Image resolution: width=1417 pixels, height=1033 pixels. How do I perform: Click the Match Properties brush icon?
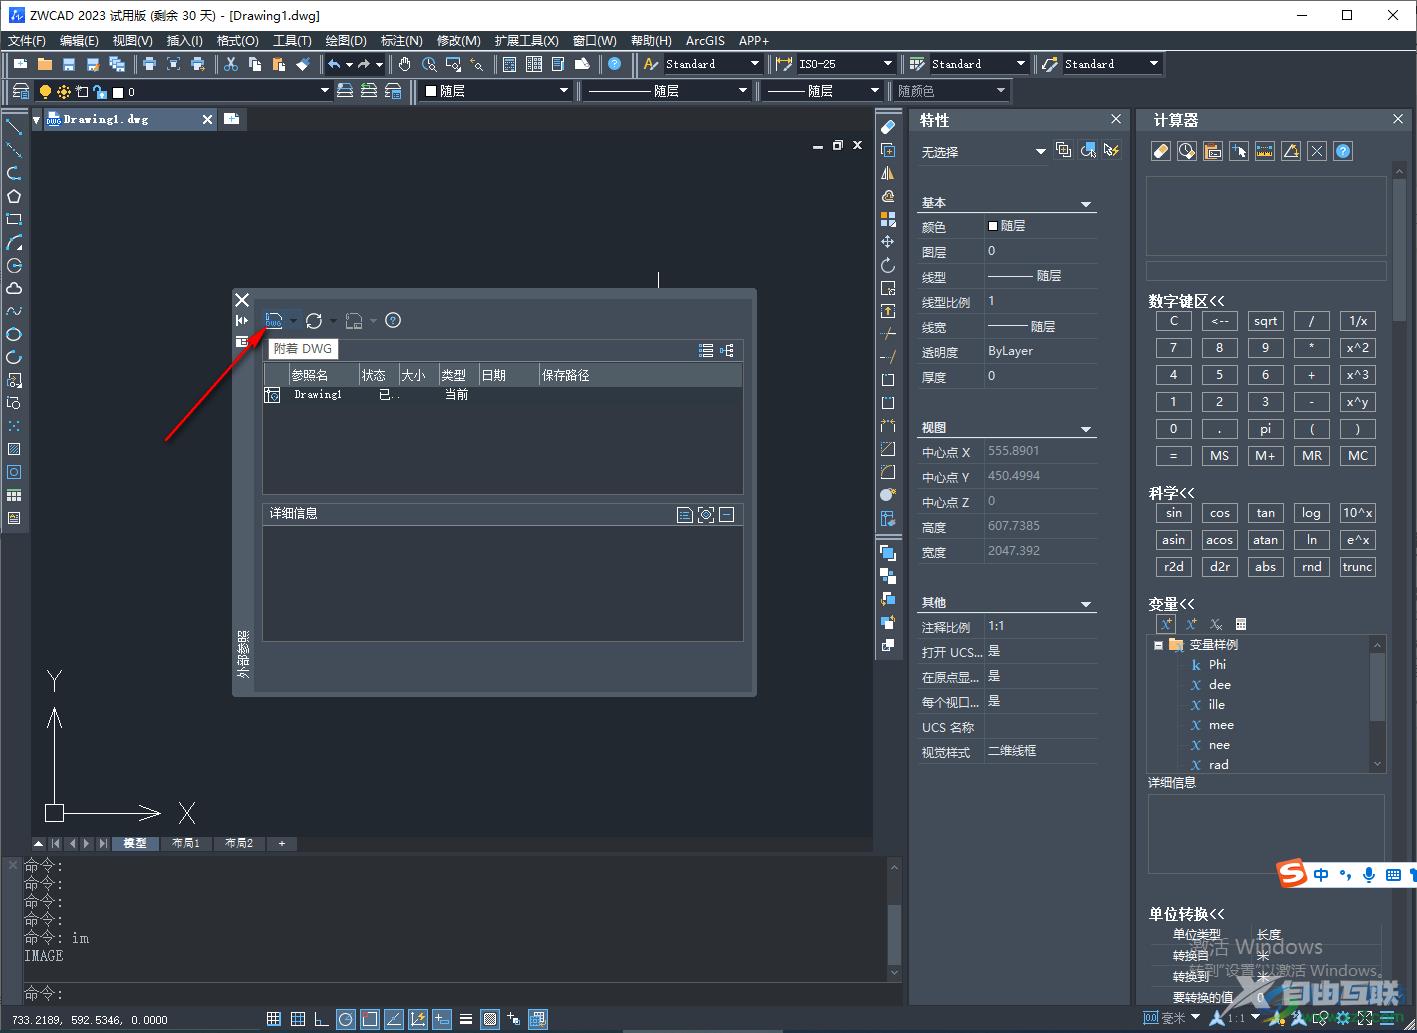303,64
